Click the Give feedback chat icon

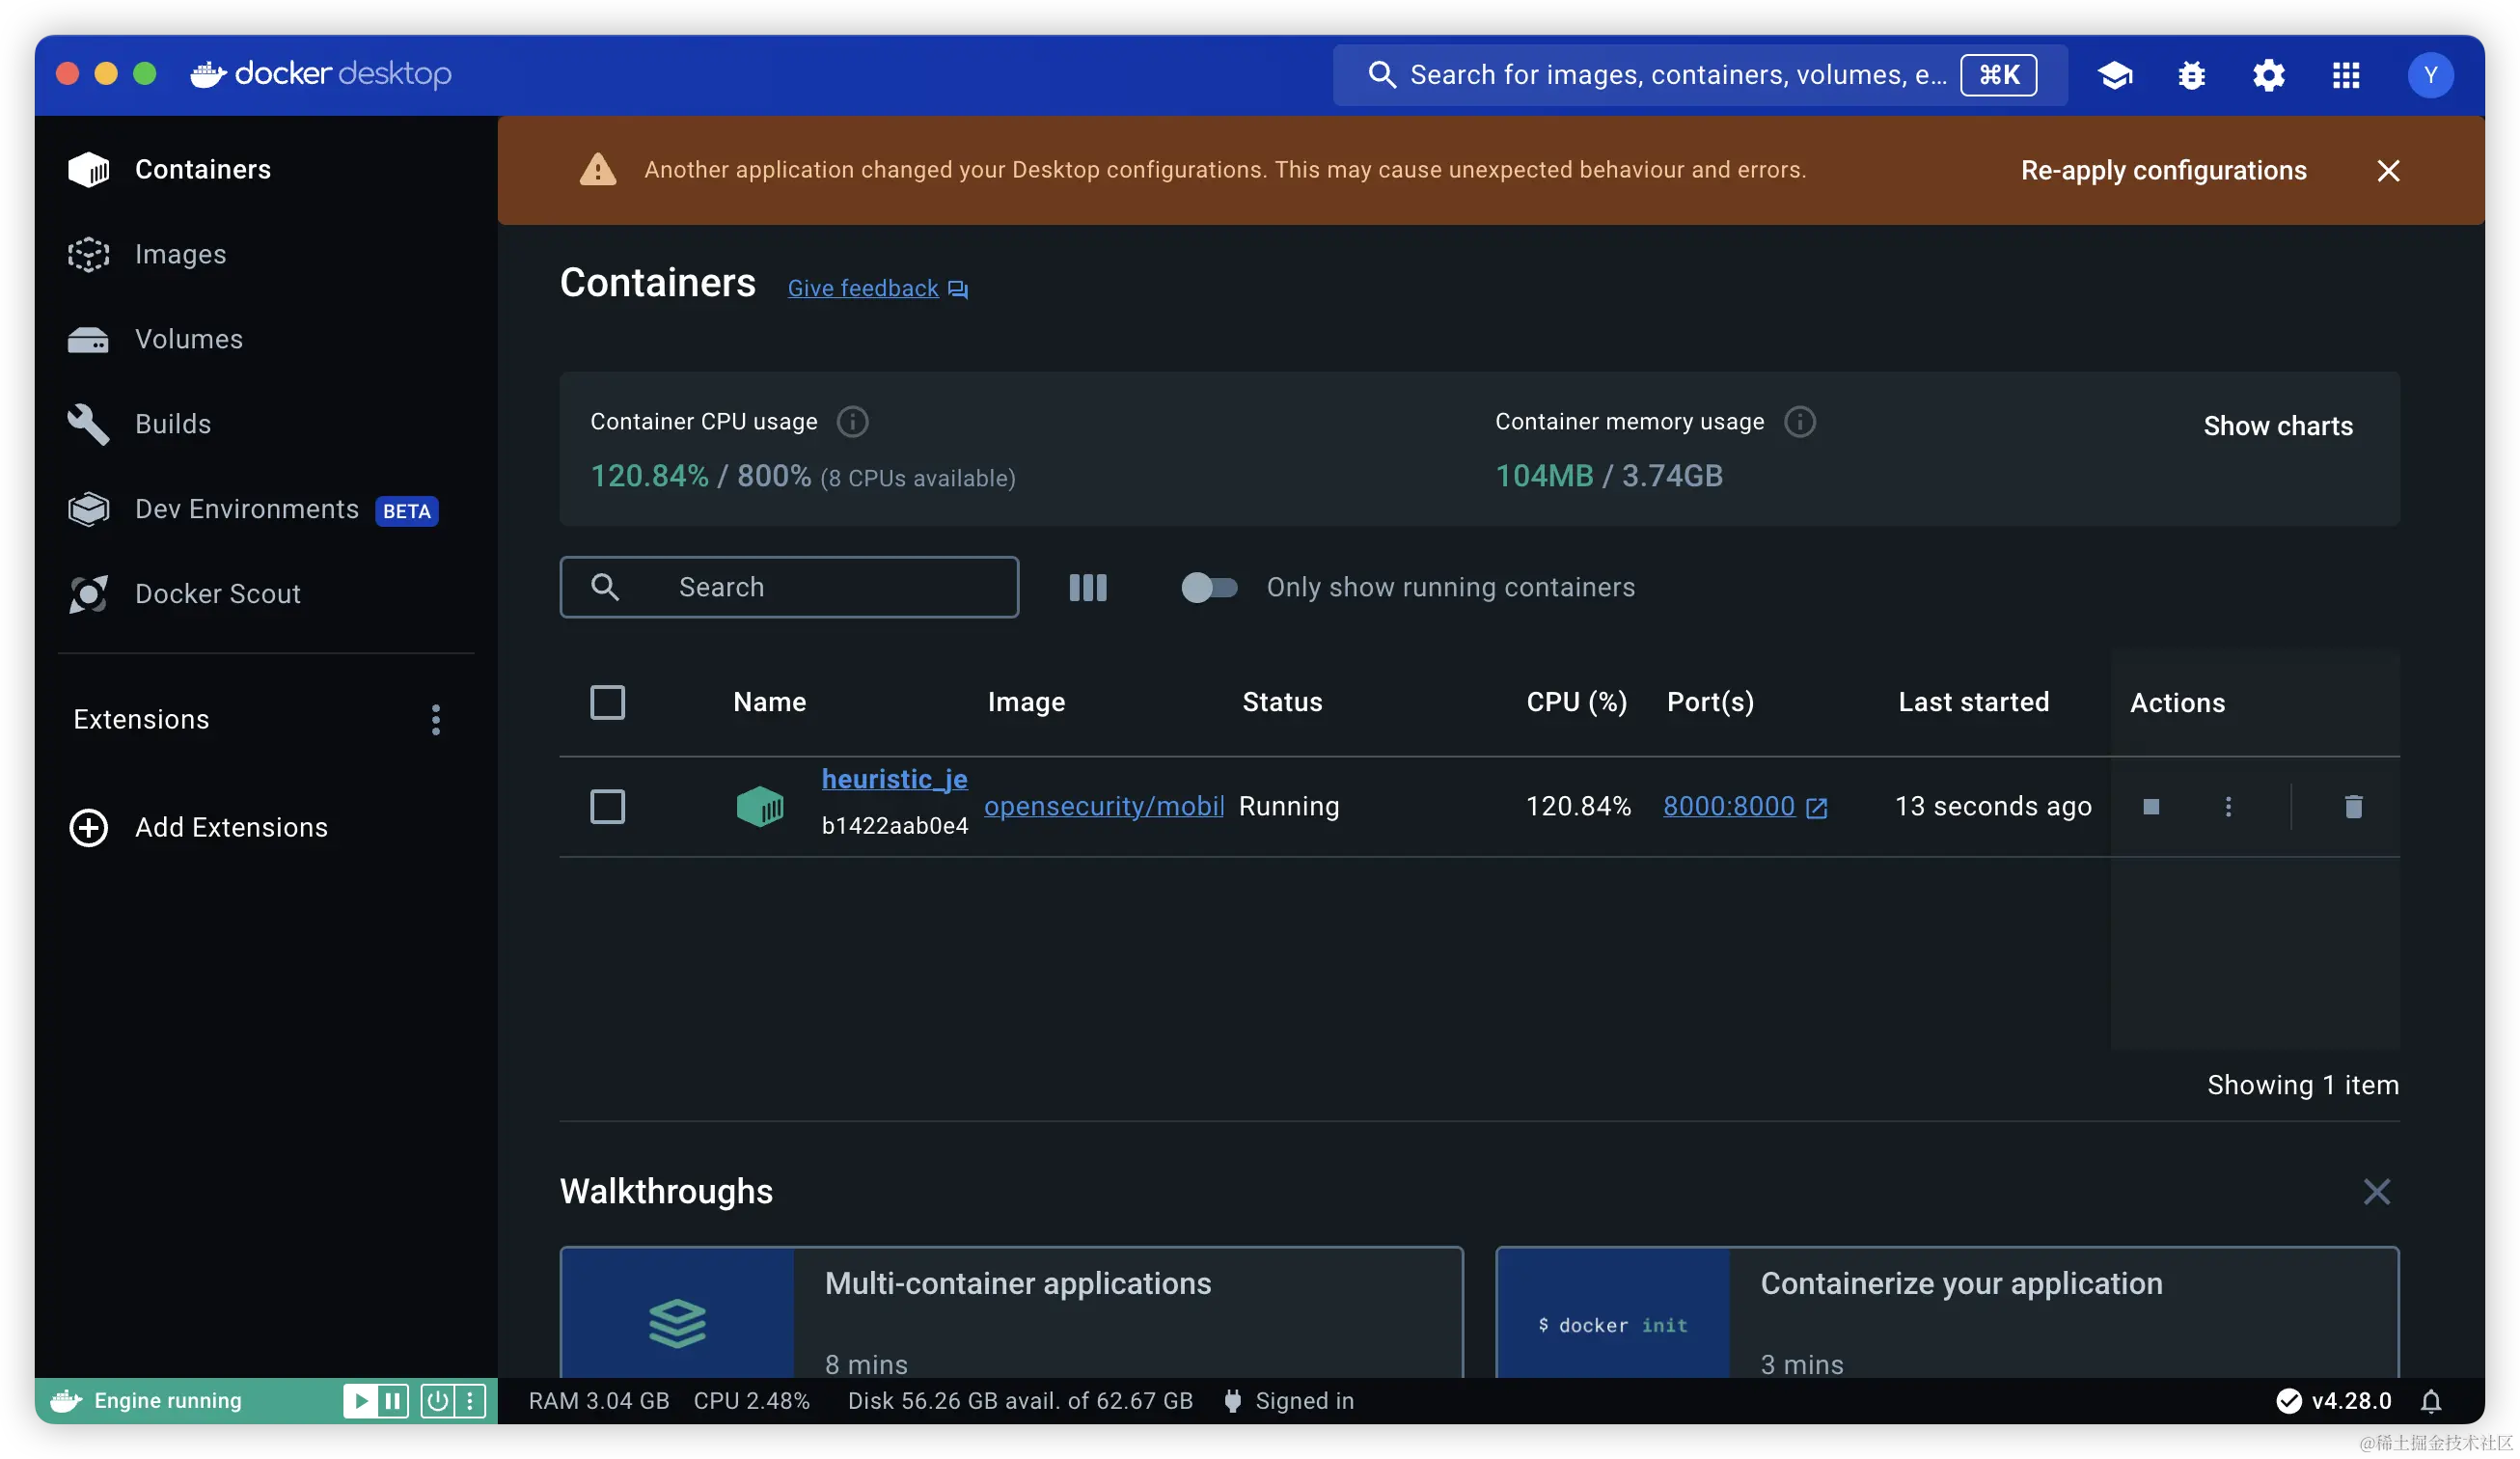tap(958, 290)
